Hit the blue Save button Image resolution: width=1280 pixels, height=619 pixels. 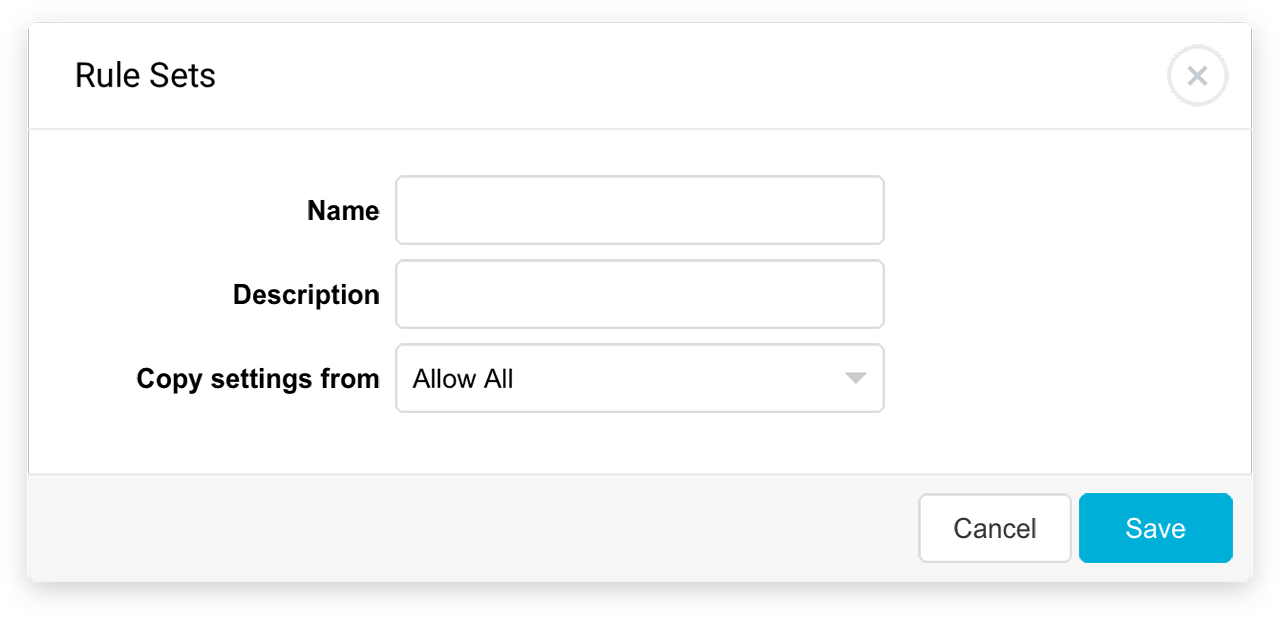click(1155, 528)
